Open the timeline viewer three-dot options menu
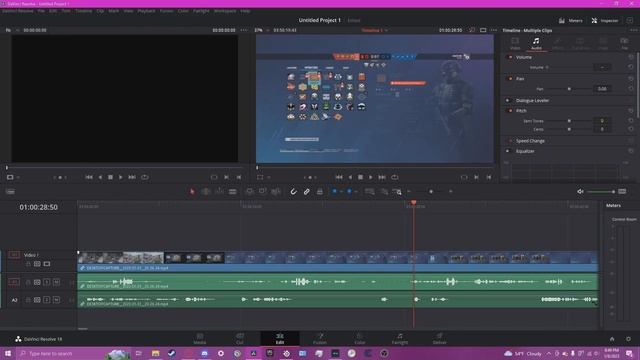The image size is (640, 360). pyautogui.click(x=493, y=30)
